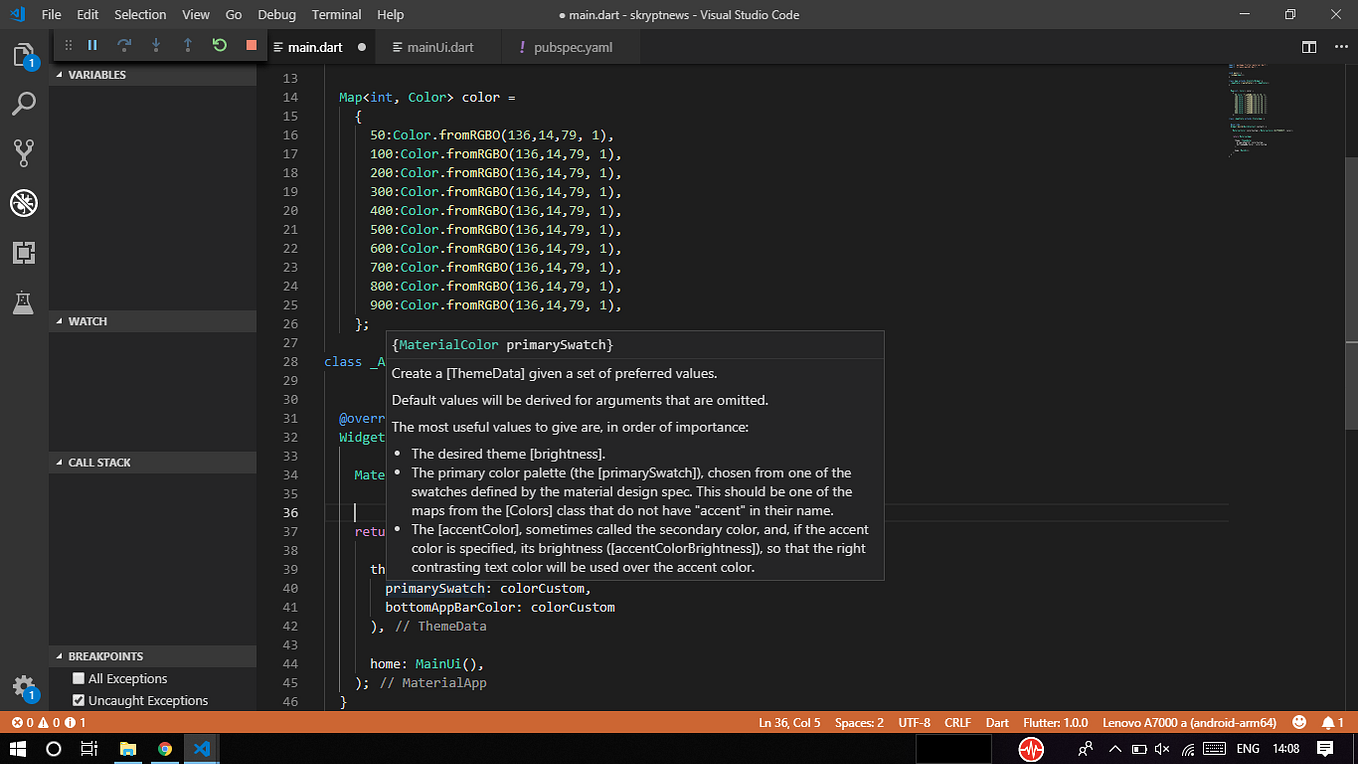Open the Explorer view in activity bar
This screenshot has height=764, width=1358.
[24, 55]
